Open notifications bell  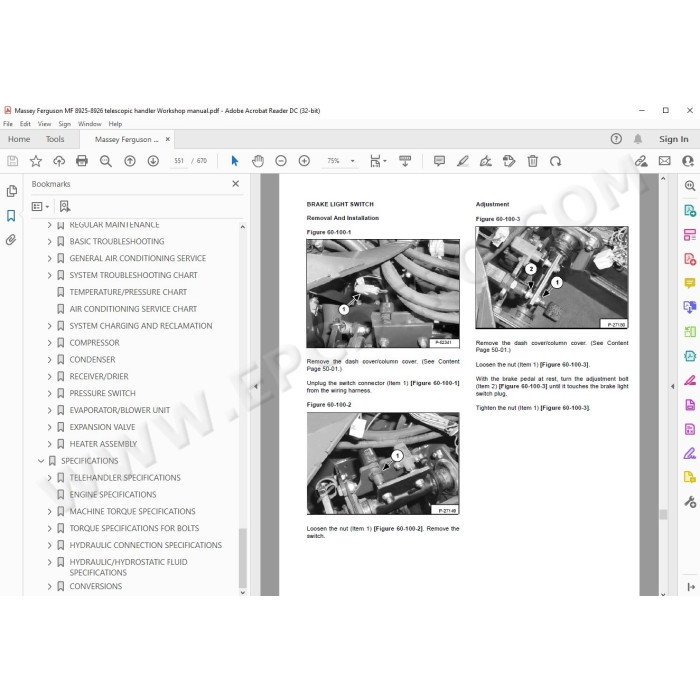click(638, 139)
